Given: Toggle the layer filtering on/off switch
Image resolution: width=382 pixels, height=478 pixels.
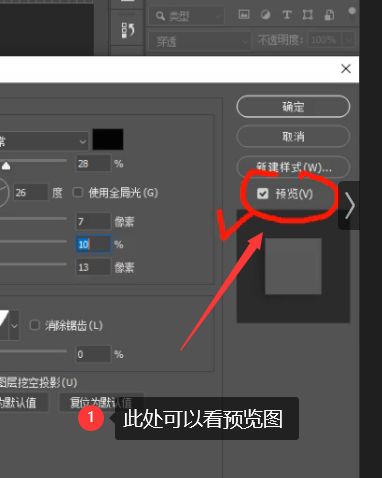Looking at the screenshot, I should point(352,14).
